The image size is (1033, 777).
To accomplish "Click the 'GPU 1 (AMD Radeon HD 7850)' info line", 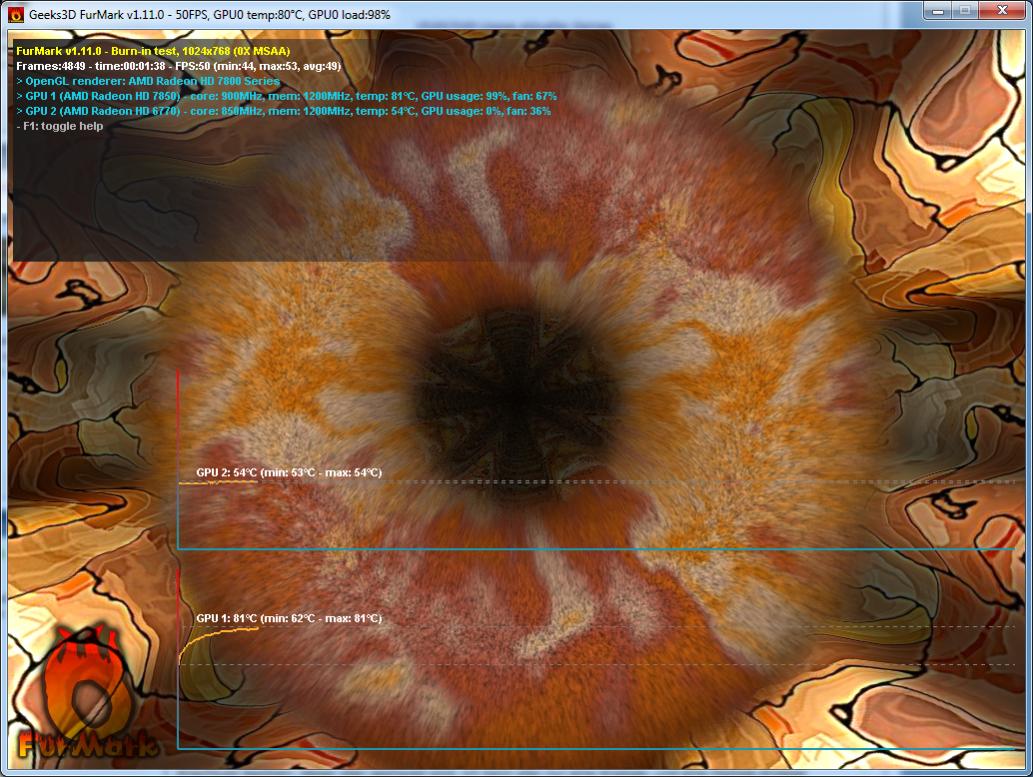I will point(287,96).
